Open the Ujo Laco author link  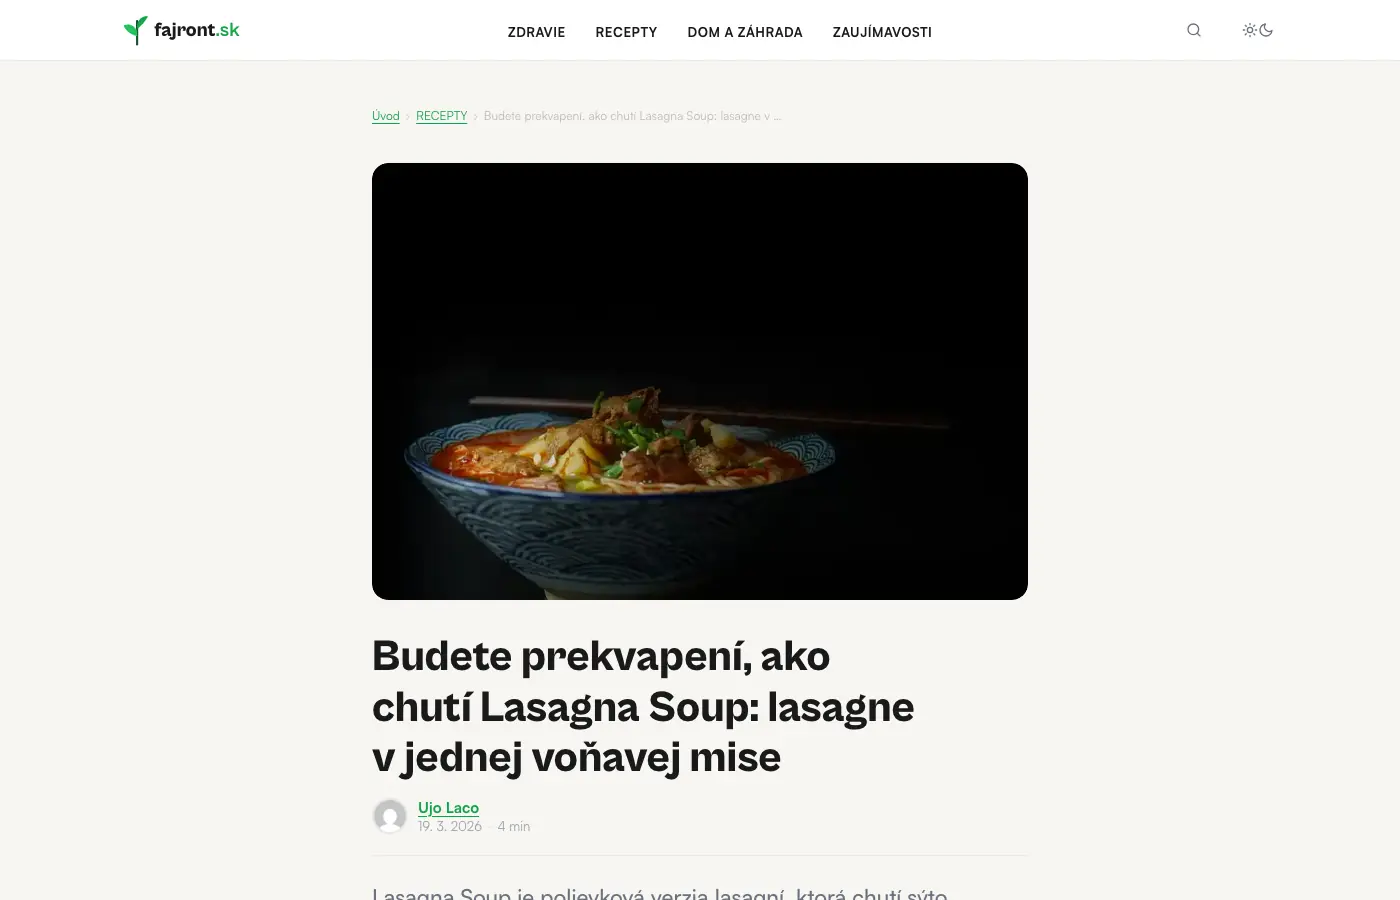tap(448, 807)
